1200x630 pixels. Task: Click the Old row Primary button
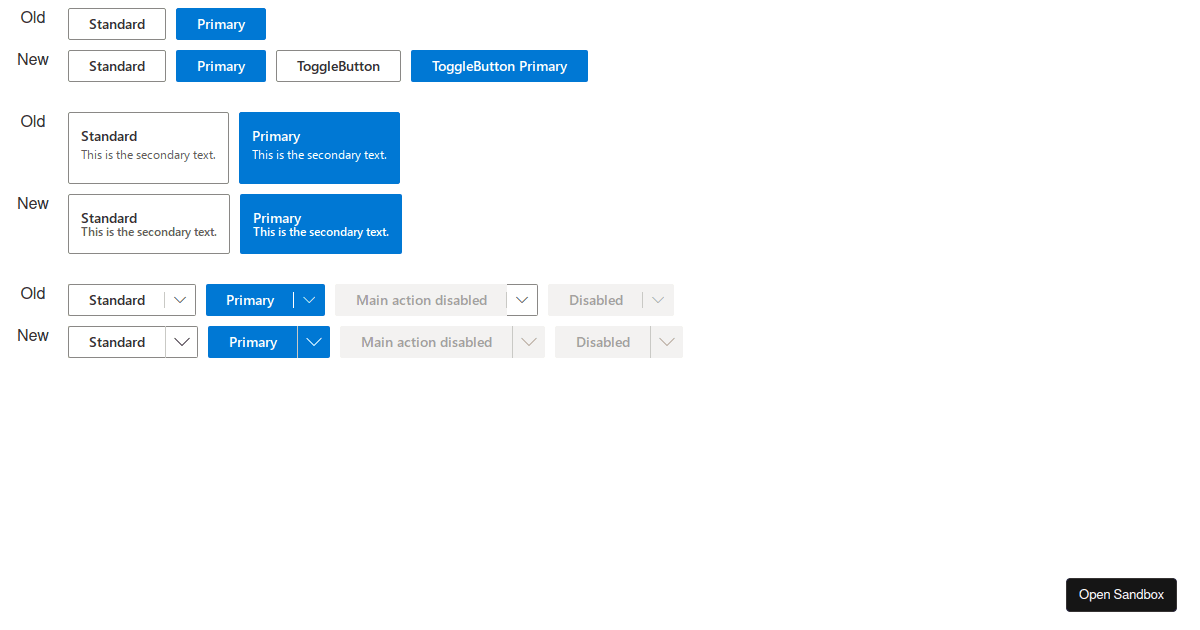221,24
